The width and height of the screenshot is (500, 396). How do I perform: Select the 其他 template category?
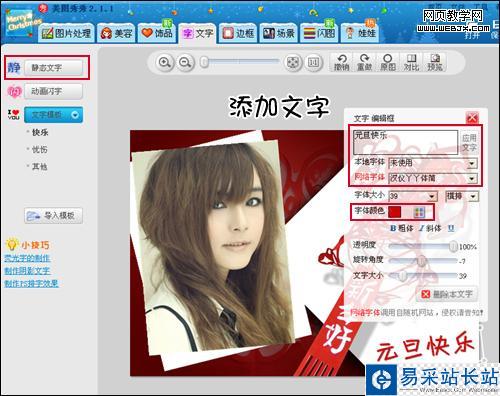(40, 166)
